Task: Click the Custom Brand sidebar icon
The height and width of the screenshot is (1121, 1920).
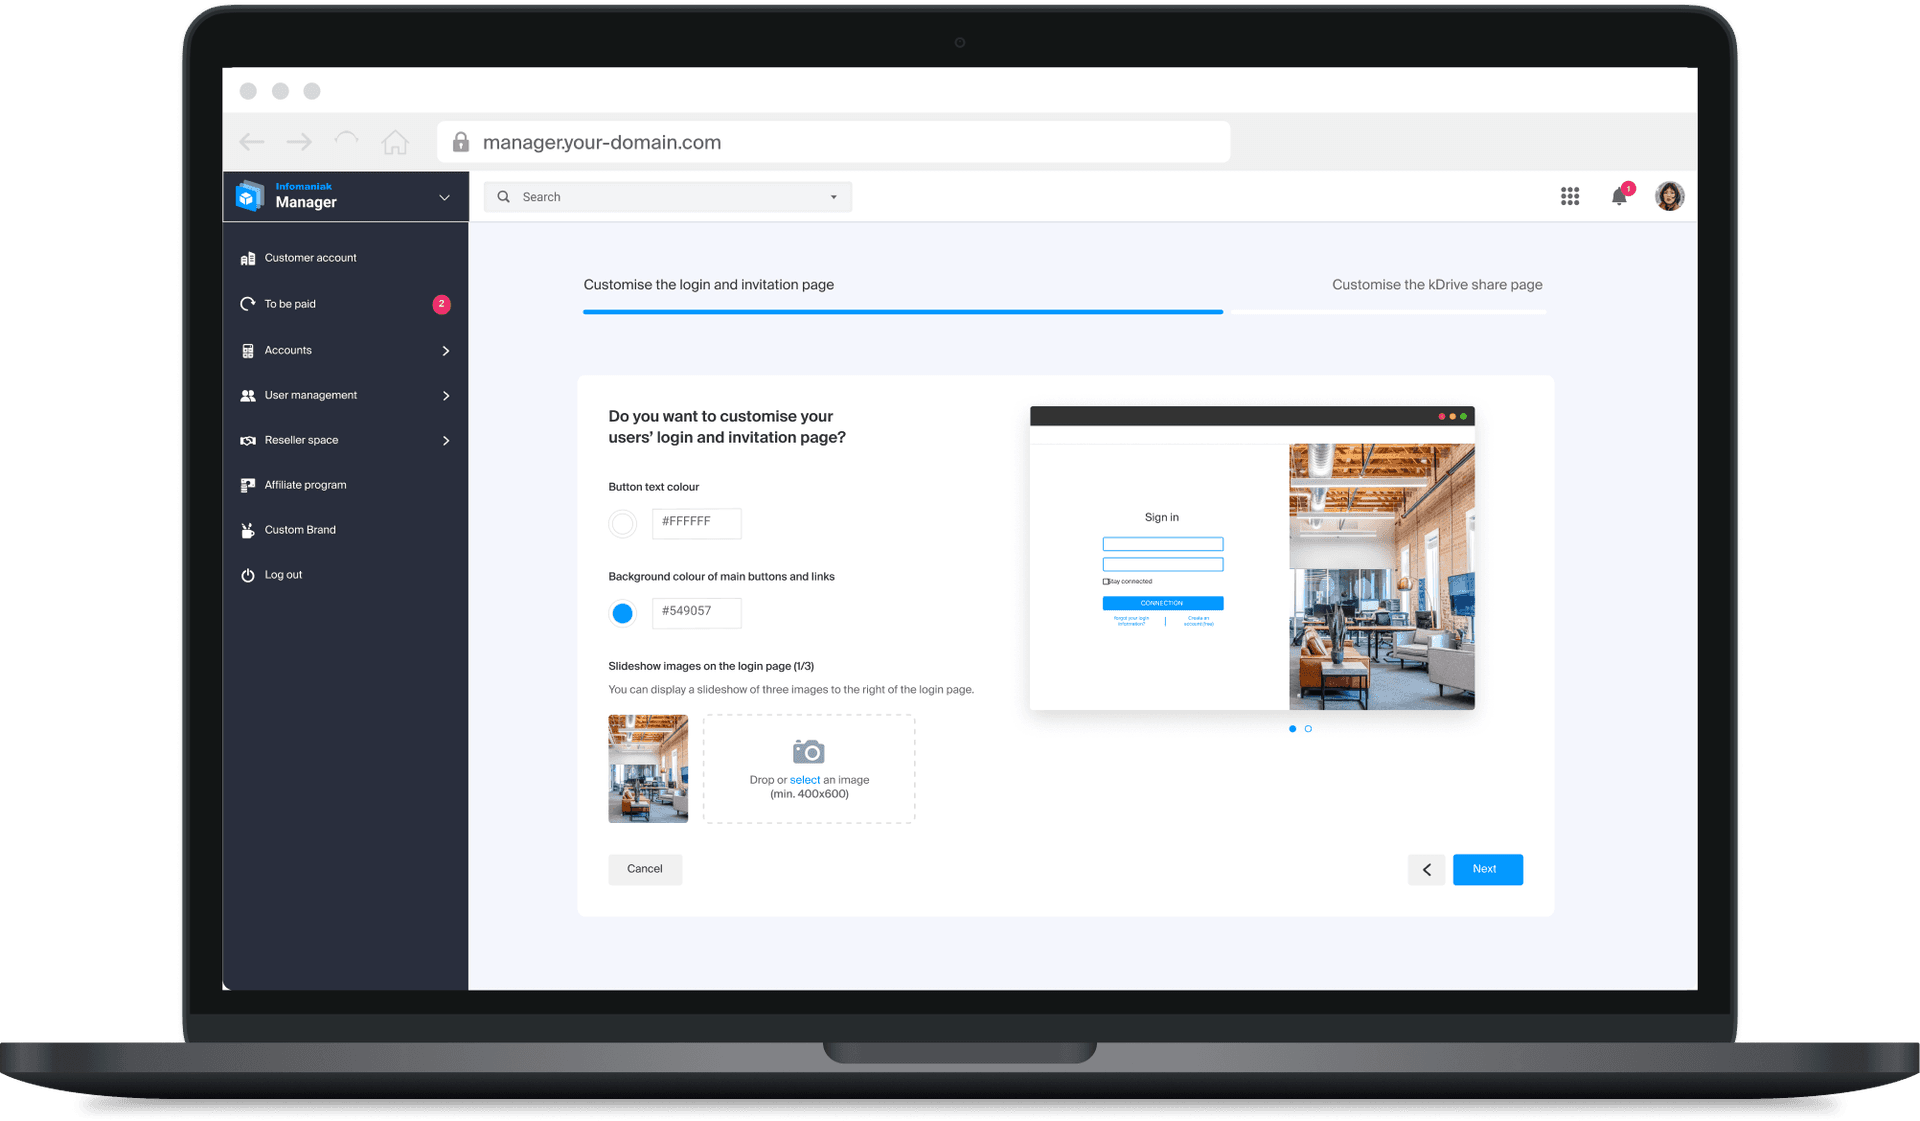Action: pyautogui.click(x=247, y=530)
